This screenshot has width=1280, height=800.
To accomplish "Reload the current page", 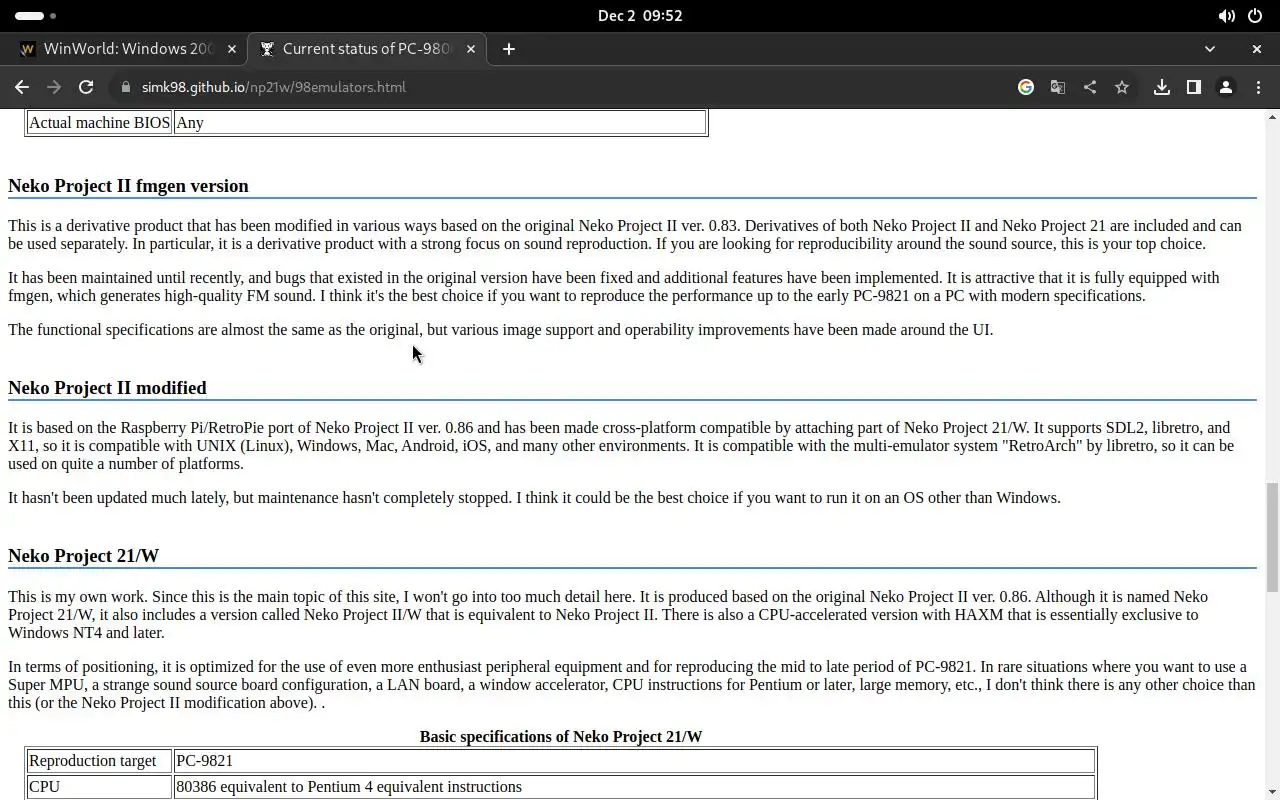I will 86,87.
